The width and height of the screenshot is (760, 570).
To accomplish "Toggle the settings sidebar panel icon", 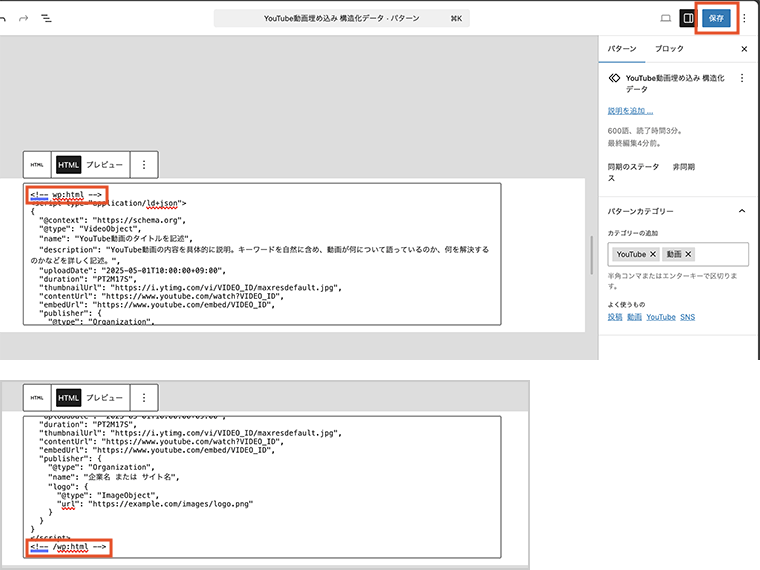I will (688, 18).
